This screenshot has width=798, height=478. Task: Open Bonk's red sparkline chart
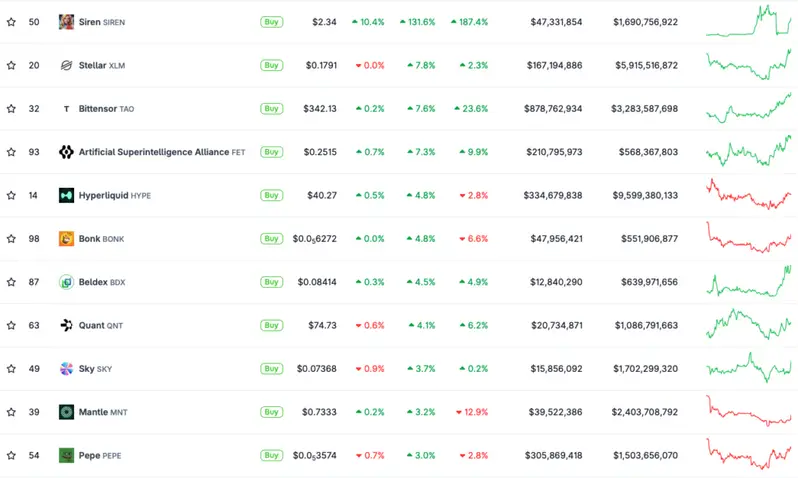pyautogui.click(x=749, y=238)
